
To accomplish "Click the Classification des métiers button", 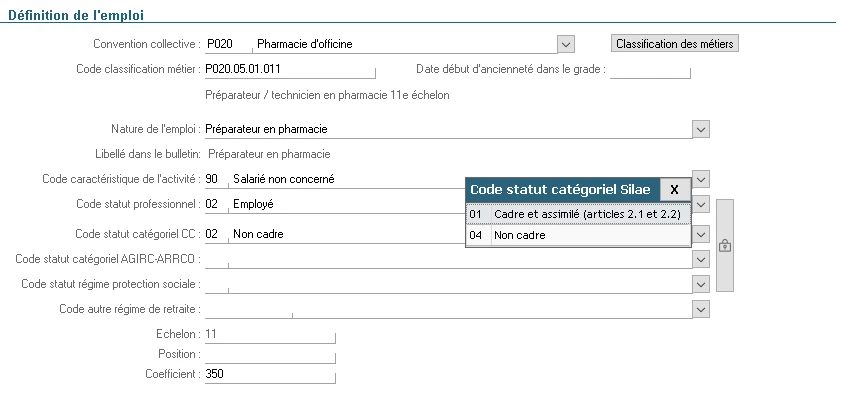I will [x=675, y=44].
